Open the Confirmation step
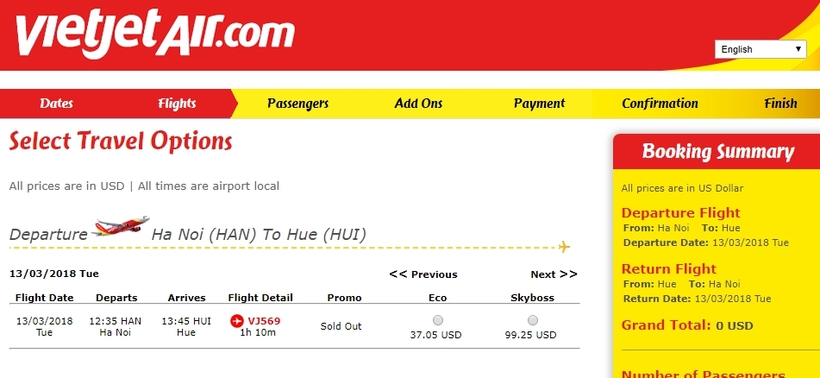This screenshot has height=378, width=820. click(660, 104)
